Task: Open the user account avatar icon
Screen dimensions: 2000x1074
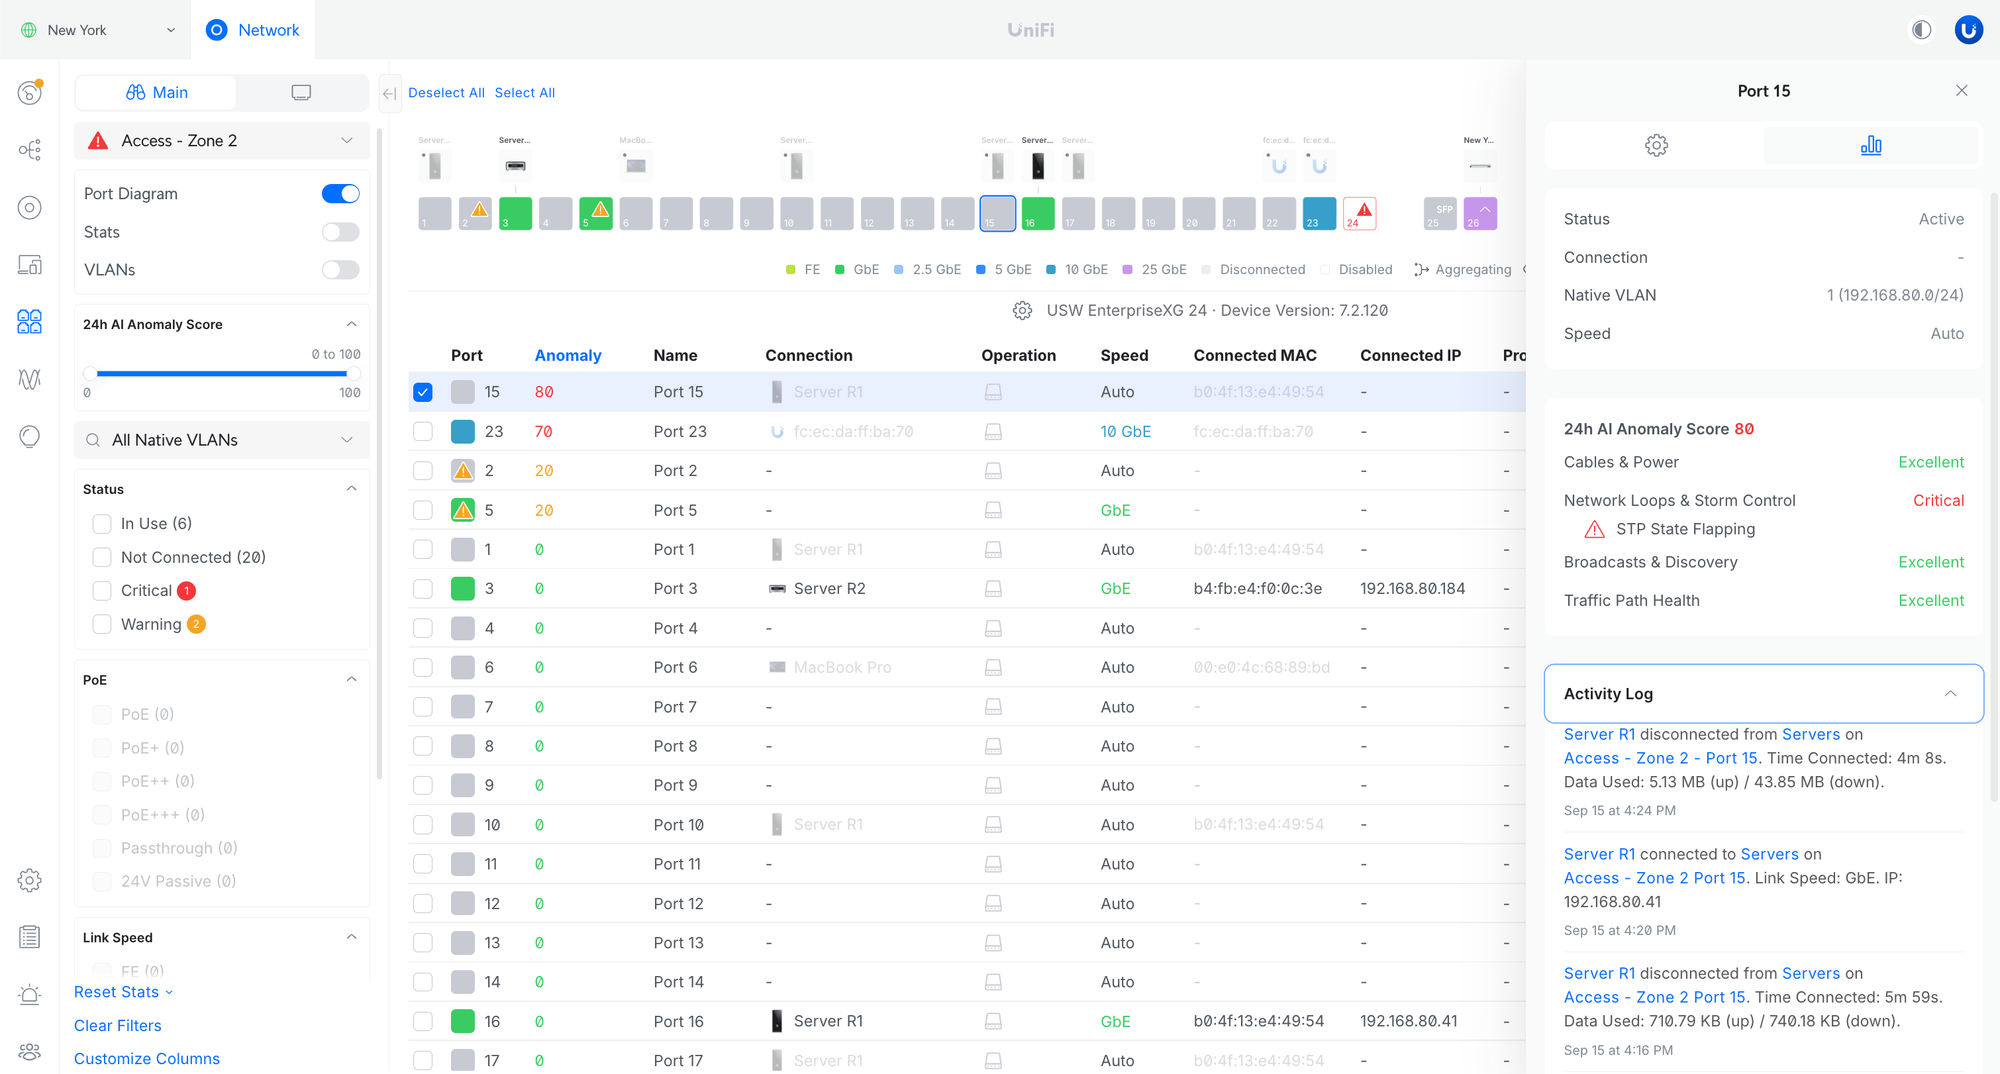Action: [1968, 30]
